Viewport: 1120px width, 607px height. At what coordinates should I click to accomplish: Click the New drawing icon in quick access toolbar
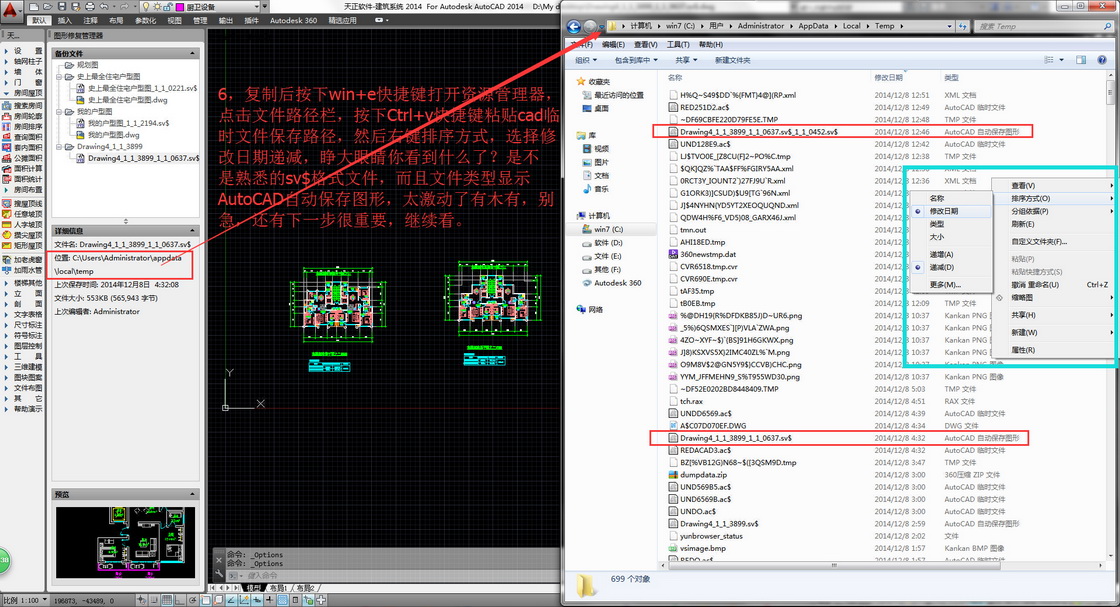pos(34,6)
